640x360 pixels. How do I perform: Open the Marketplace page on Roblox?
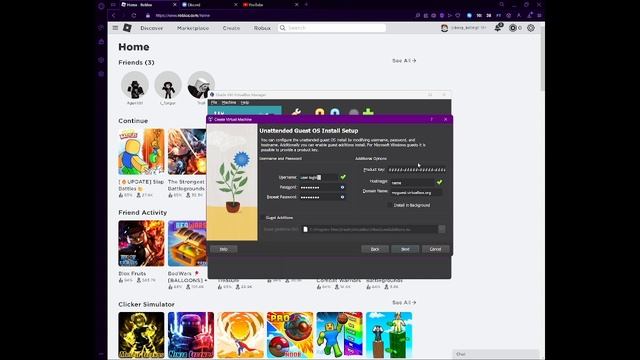pos(193,28)
